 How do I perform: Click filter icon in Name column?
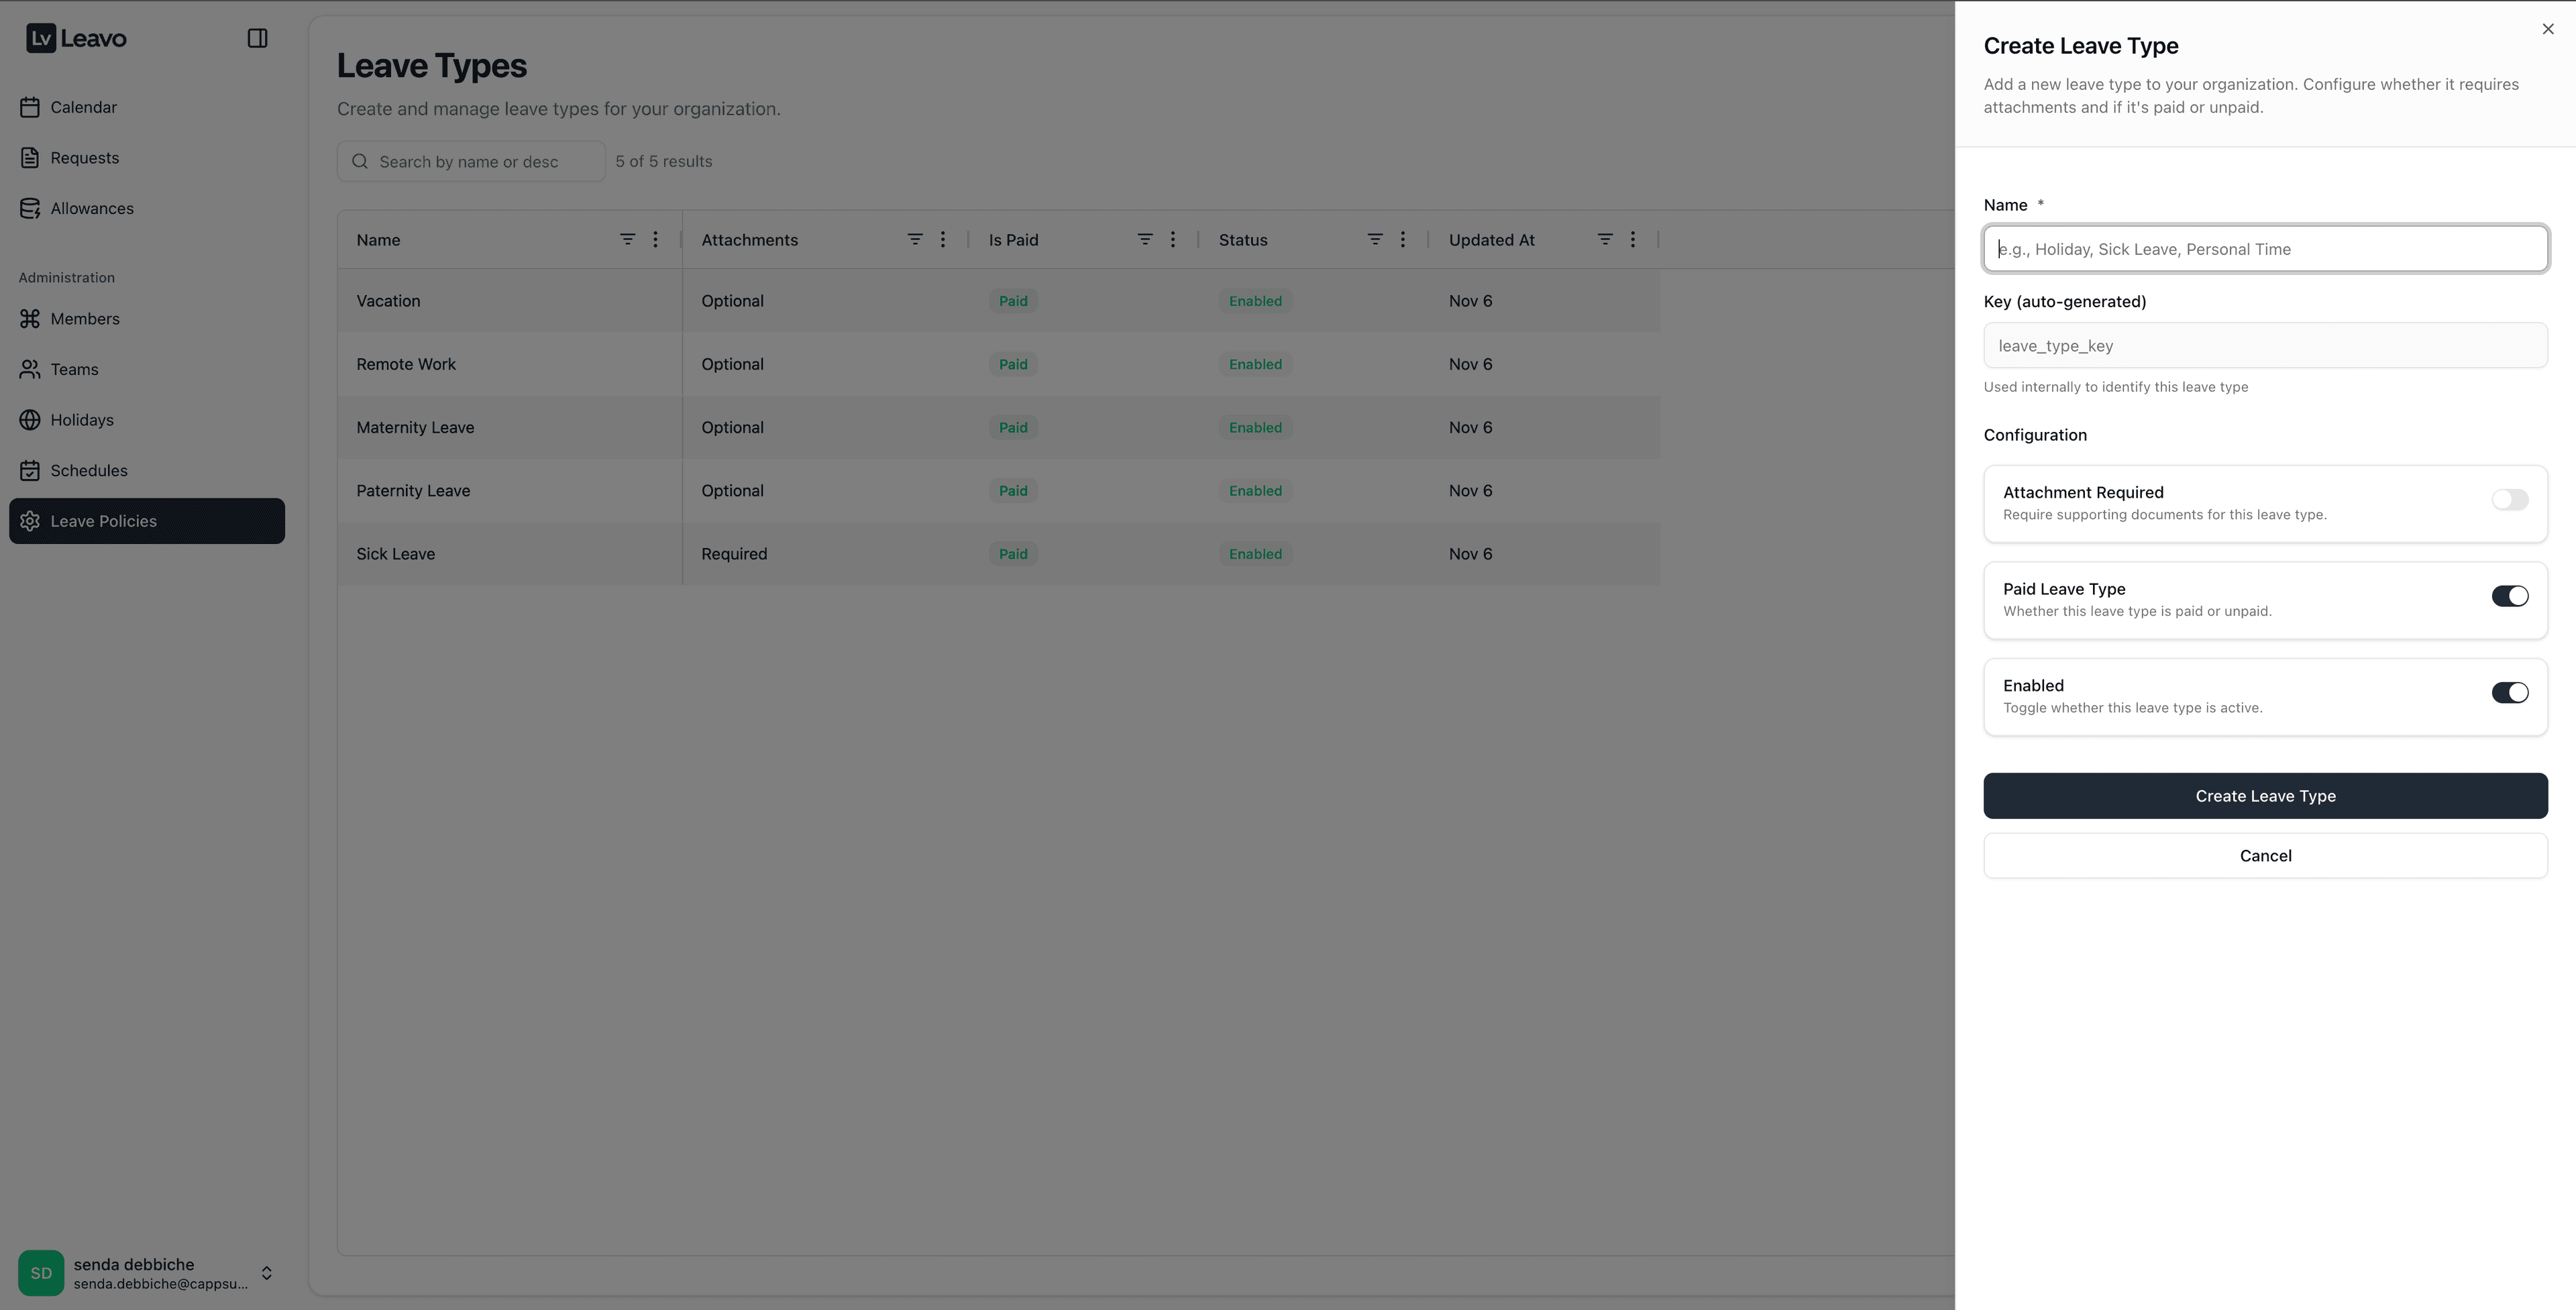pyautogui.click(x=627, y=239)
